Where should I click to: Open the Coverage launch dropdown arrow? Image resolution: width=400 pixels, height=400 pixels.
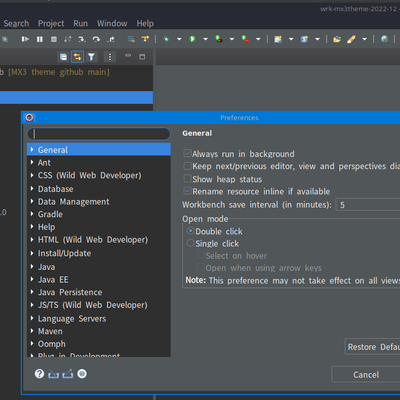[x=232, y=39]
